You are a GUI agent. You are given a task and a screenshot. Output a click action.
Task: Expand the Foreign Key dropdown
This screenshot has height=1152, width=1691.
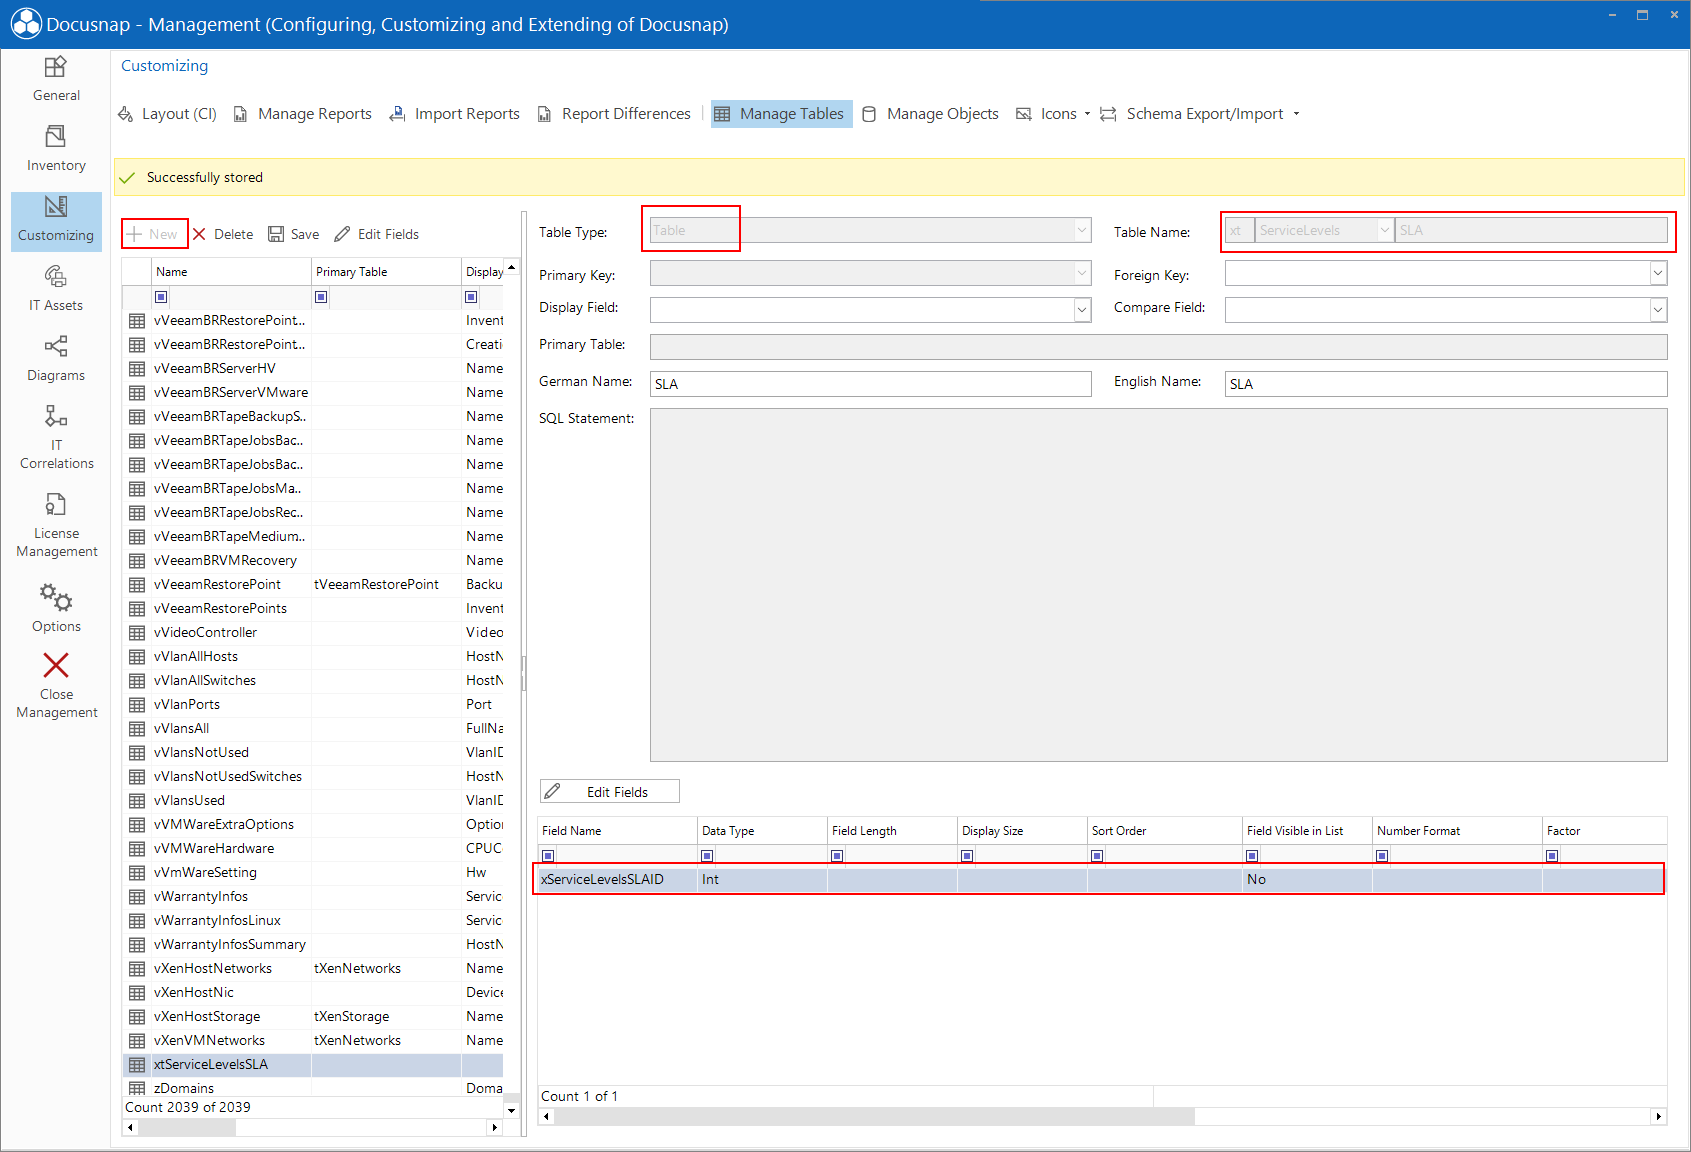[1658, 273]
